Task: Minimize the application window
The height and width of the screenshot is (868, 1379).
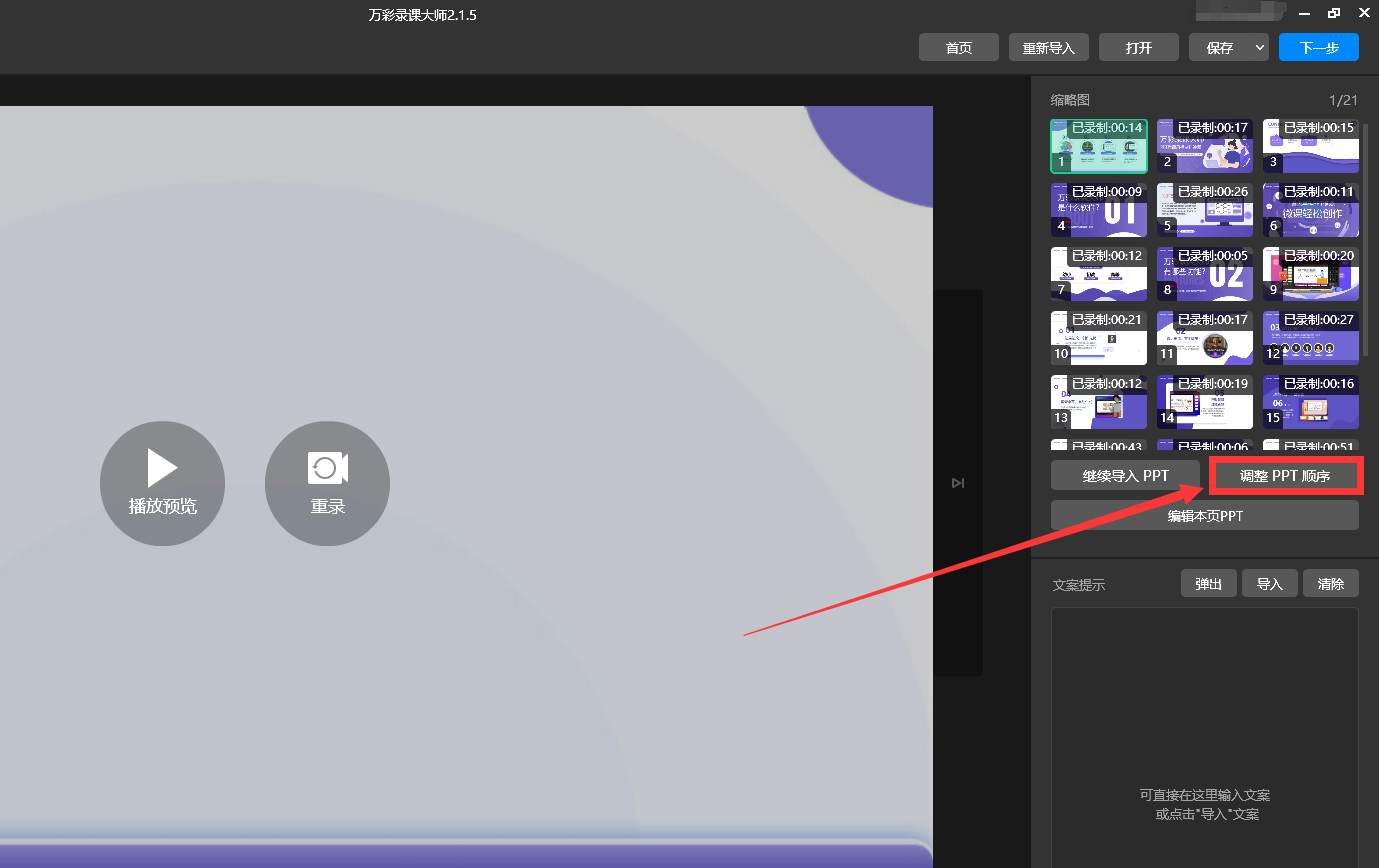Action: pos(1303,13)
